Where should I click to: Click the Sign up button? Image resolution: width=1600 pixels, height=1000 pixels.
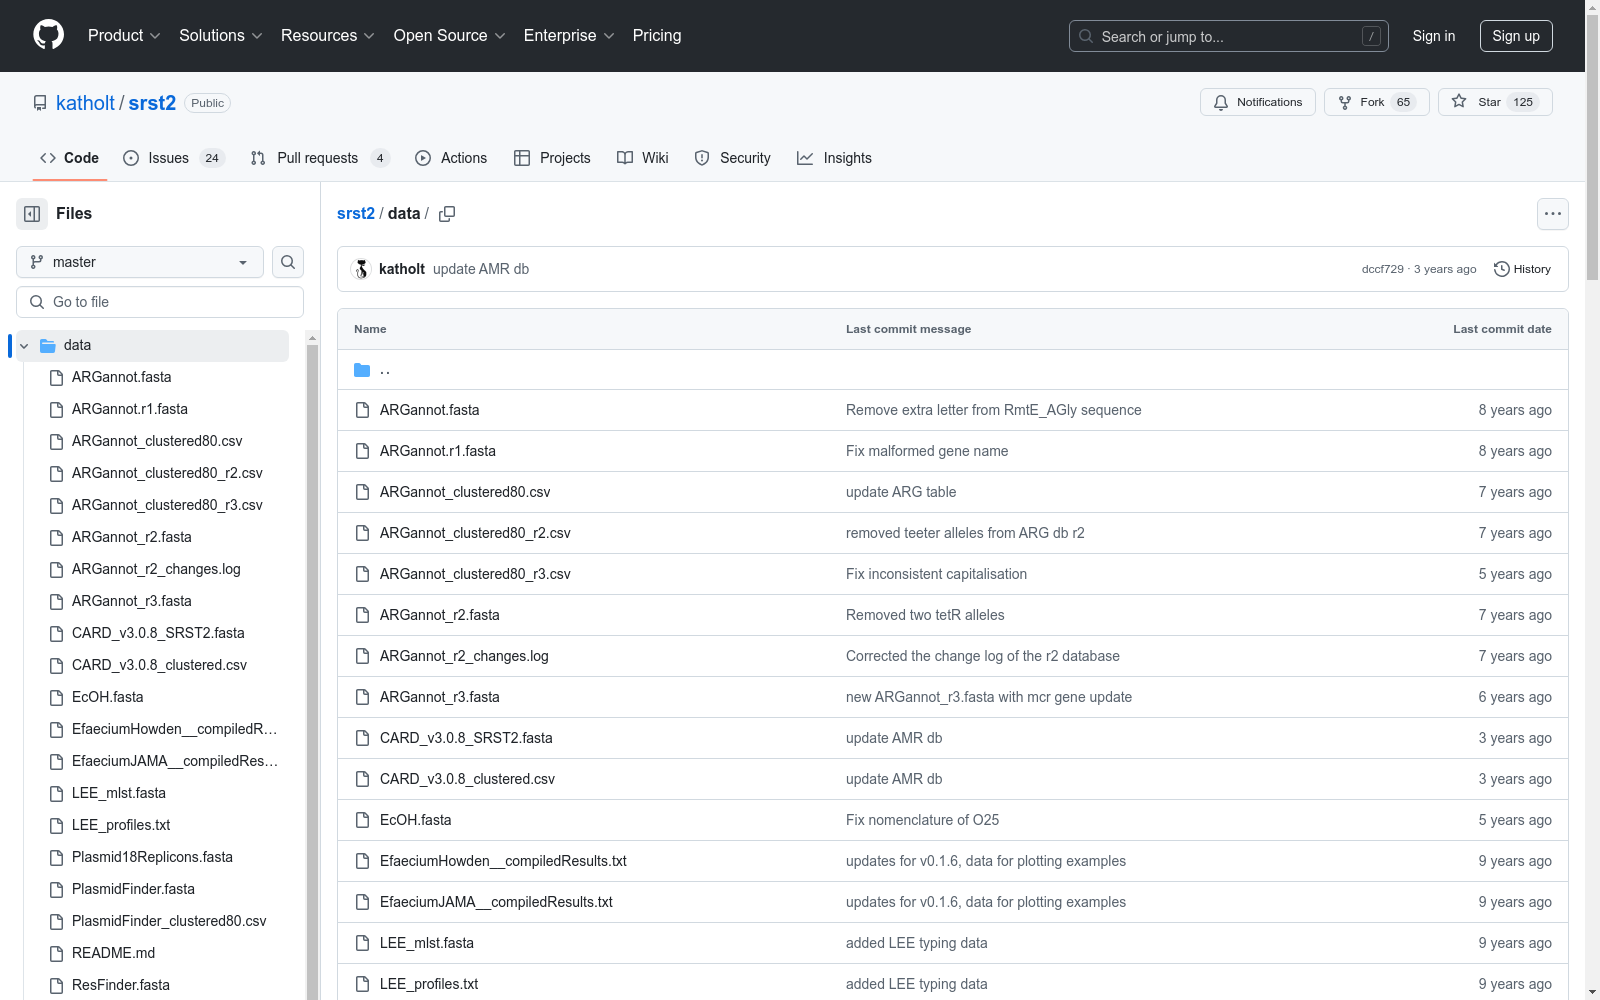pos(1516,36)
